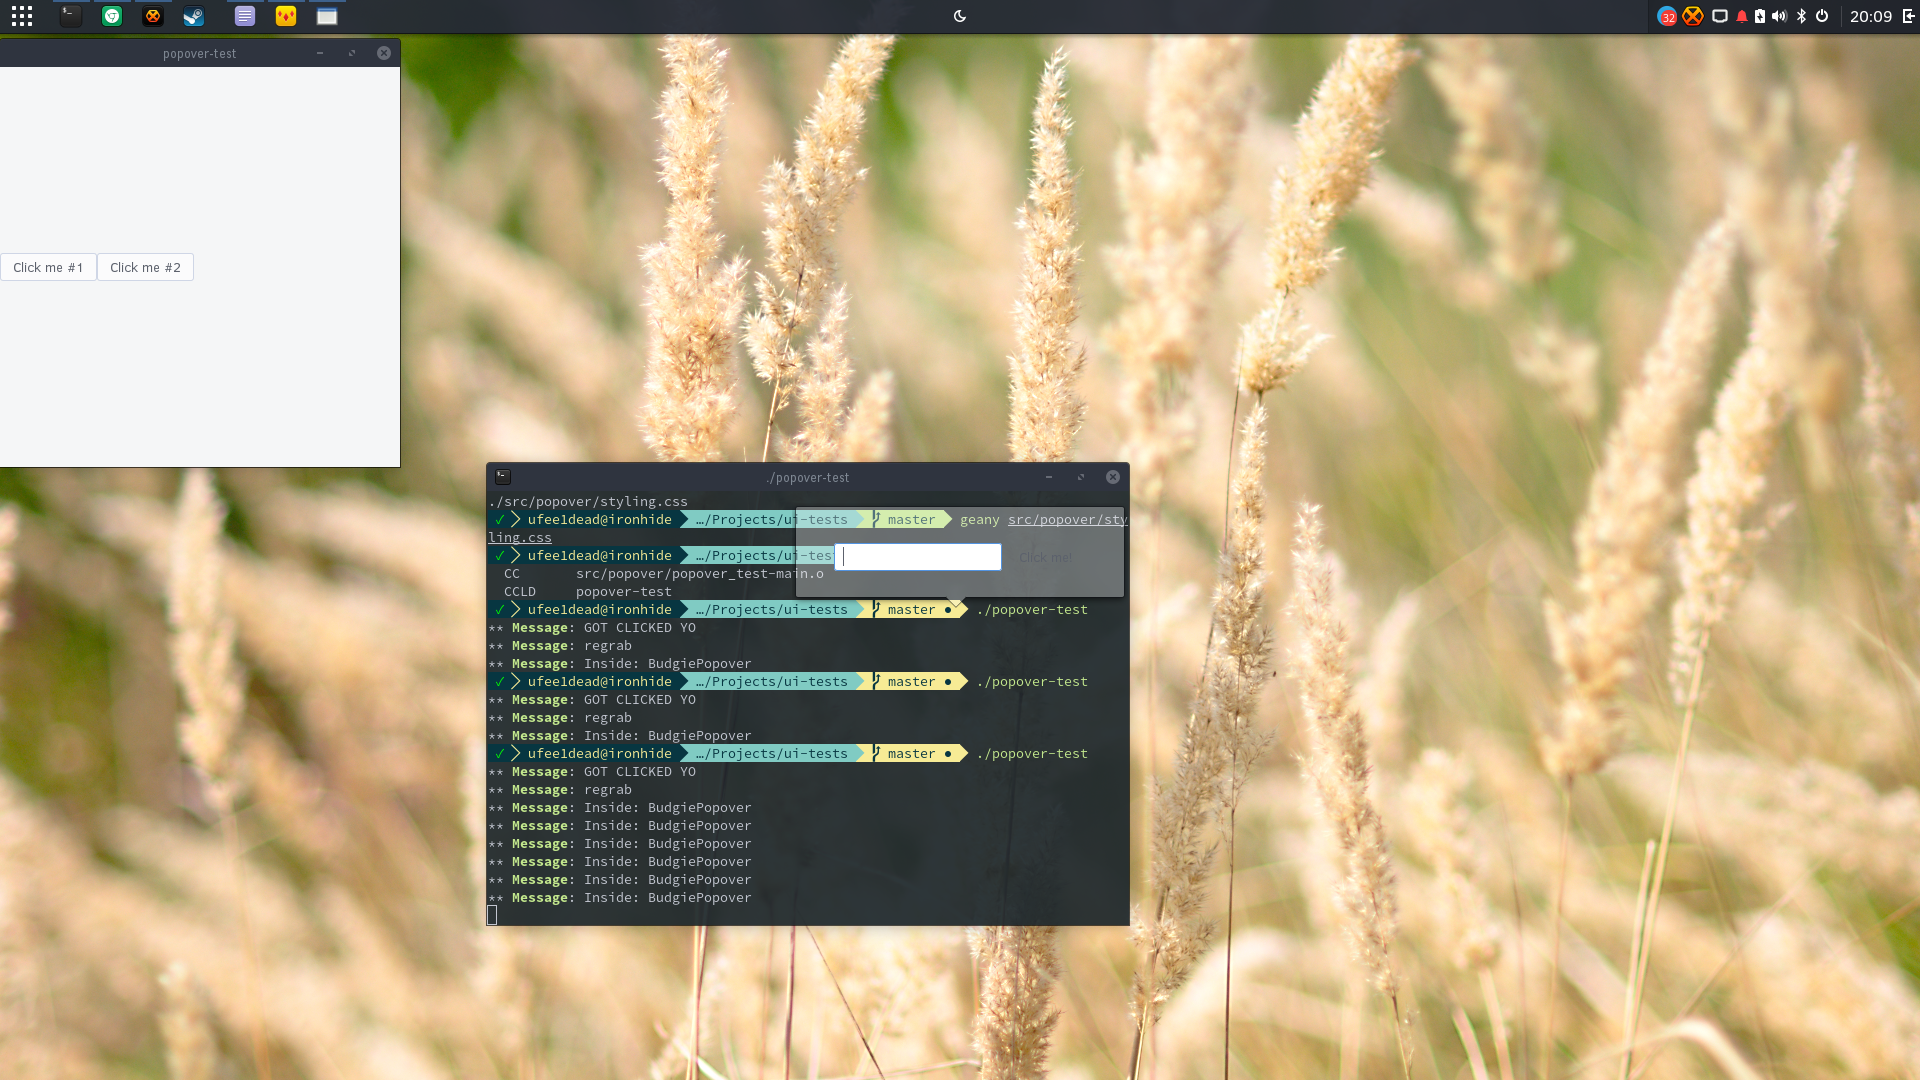Minimize the ./popover-test terminal window
Viewport: 1920px width, 1080px height.
coord(1049,477)
